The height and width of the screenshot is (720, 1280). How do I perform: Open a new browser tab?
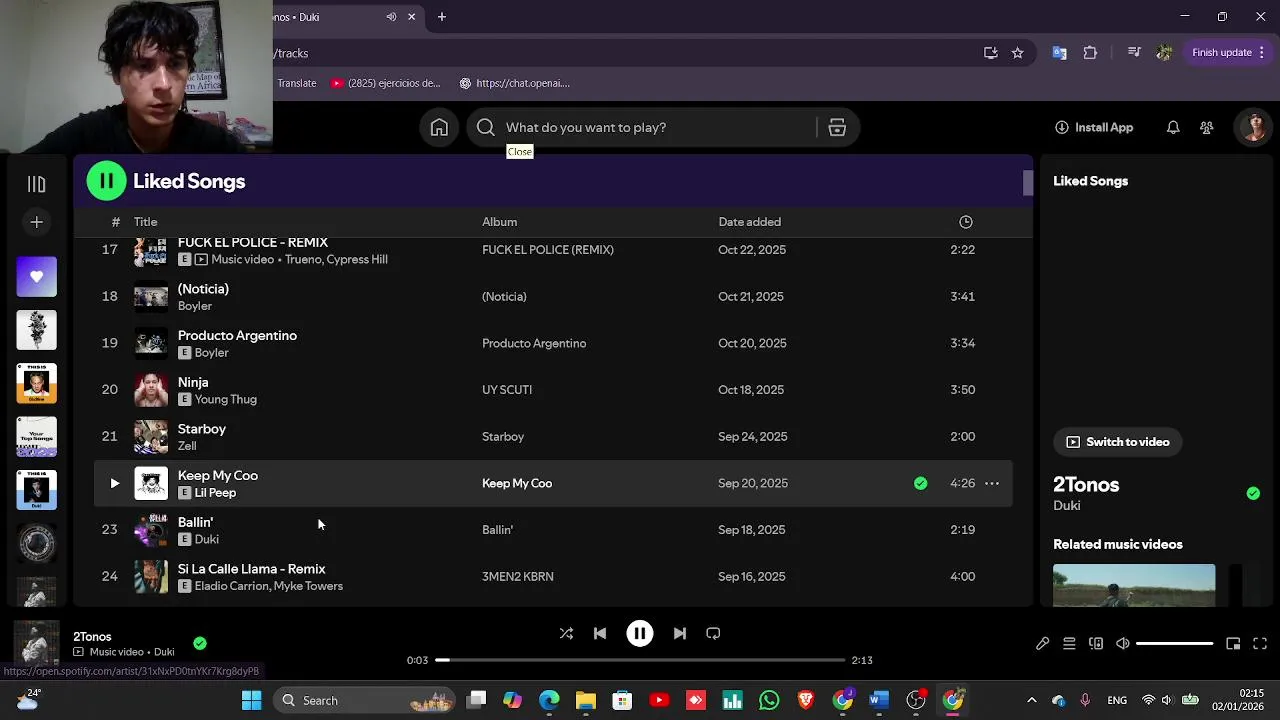(442, 17)
